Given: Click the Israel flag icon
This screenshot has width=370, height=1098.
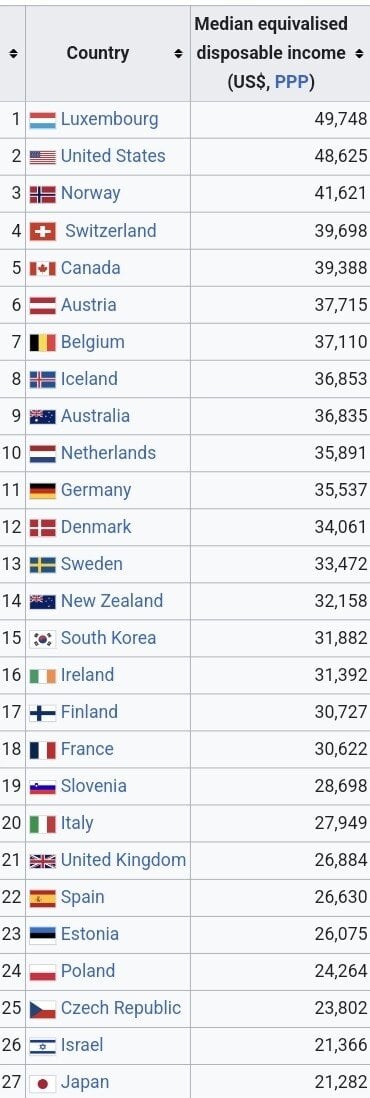Looking at the screenshot, I should (x=42, y=1047).
